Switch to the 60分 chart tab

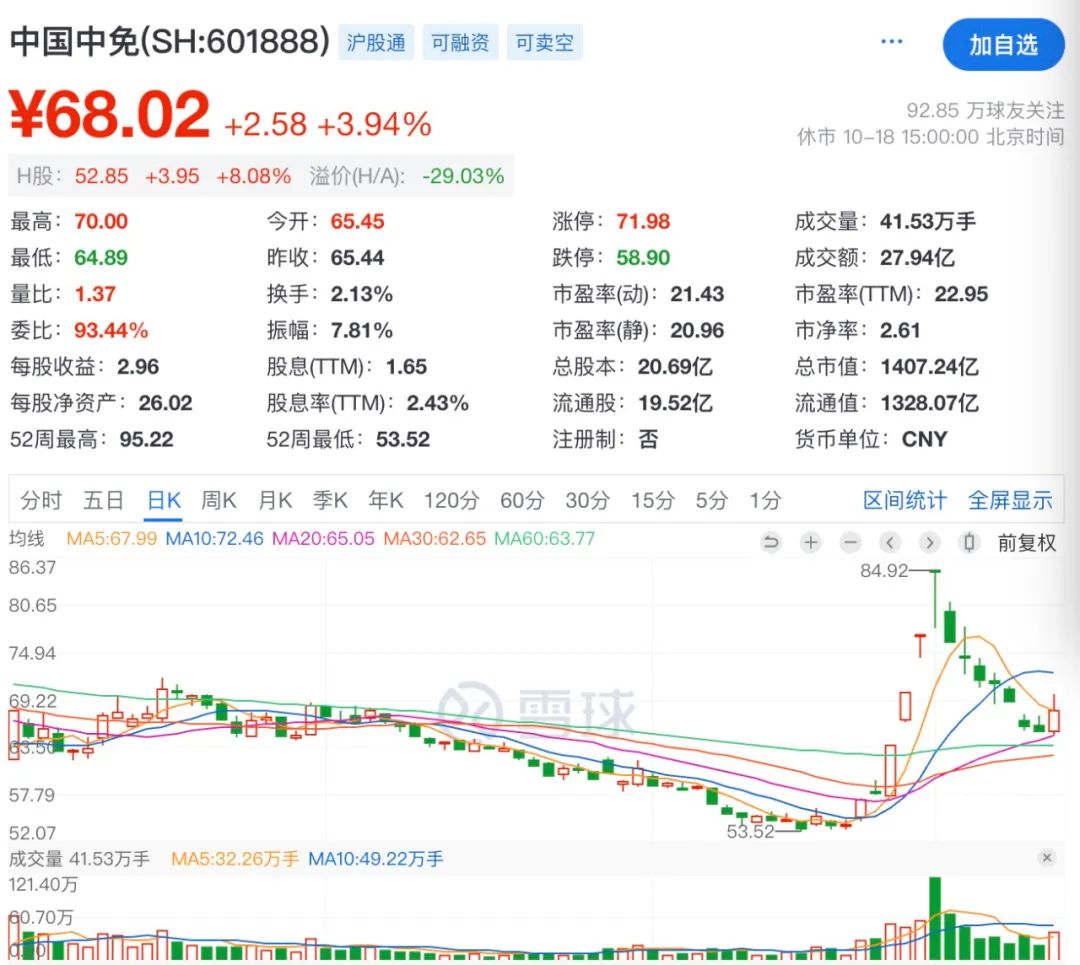tap(522, 500)
